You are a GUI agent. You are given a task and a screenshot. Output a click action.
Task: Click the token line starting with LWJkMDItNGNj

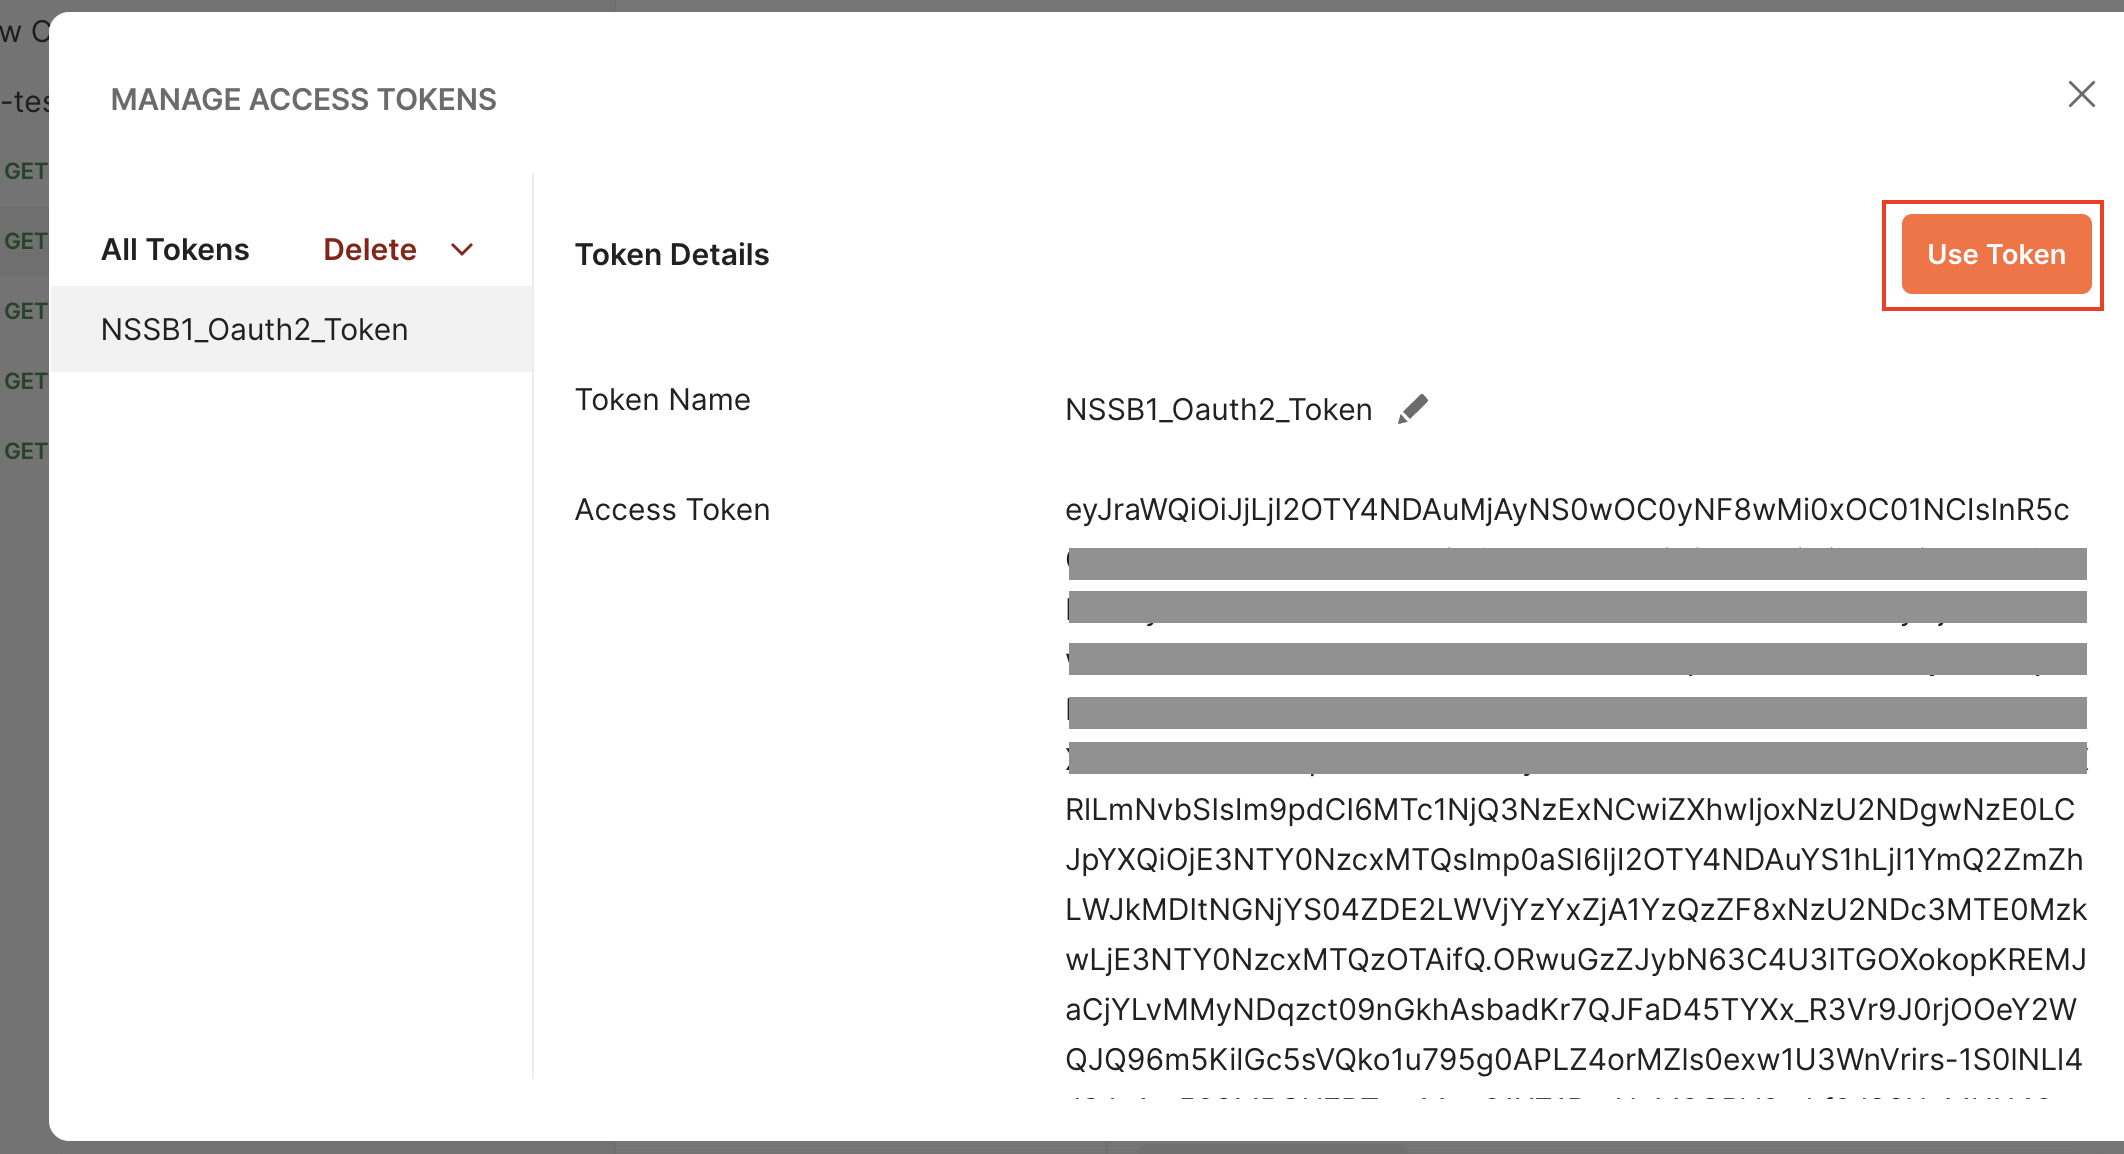pyautogui.click(x=1575, y=909)
